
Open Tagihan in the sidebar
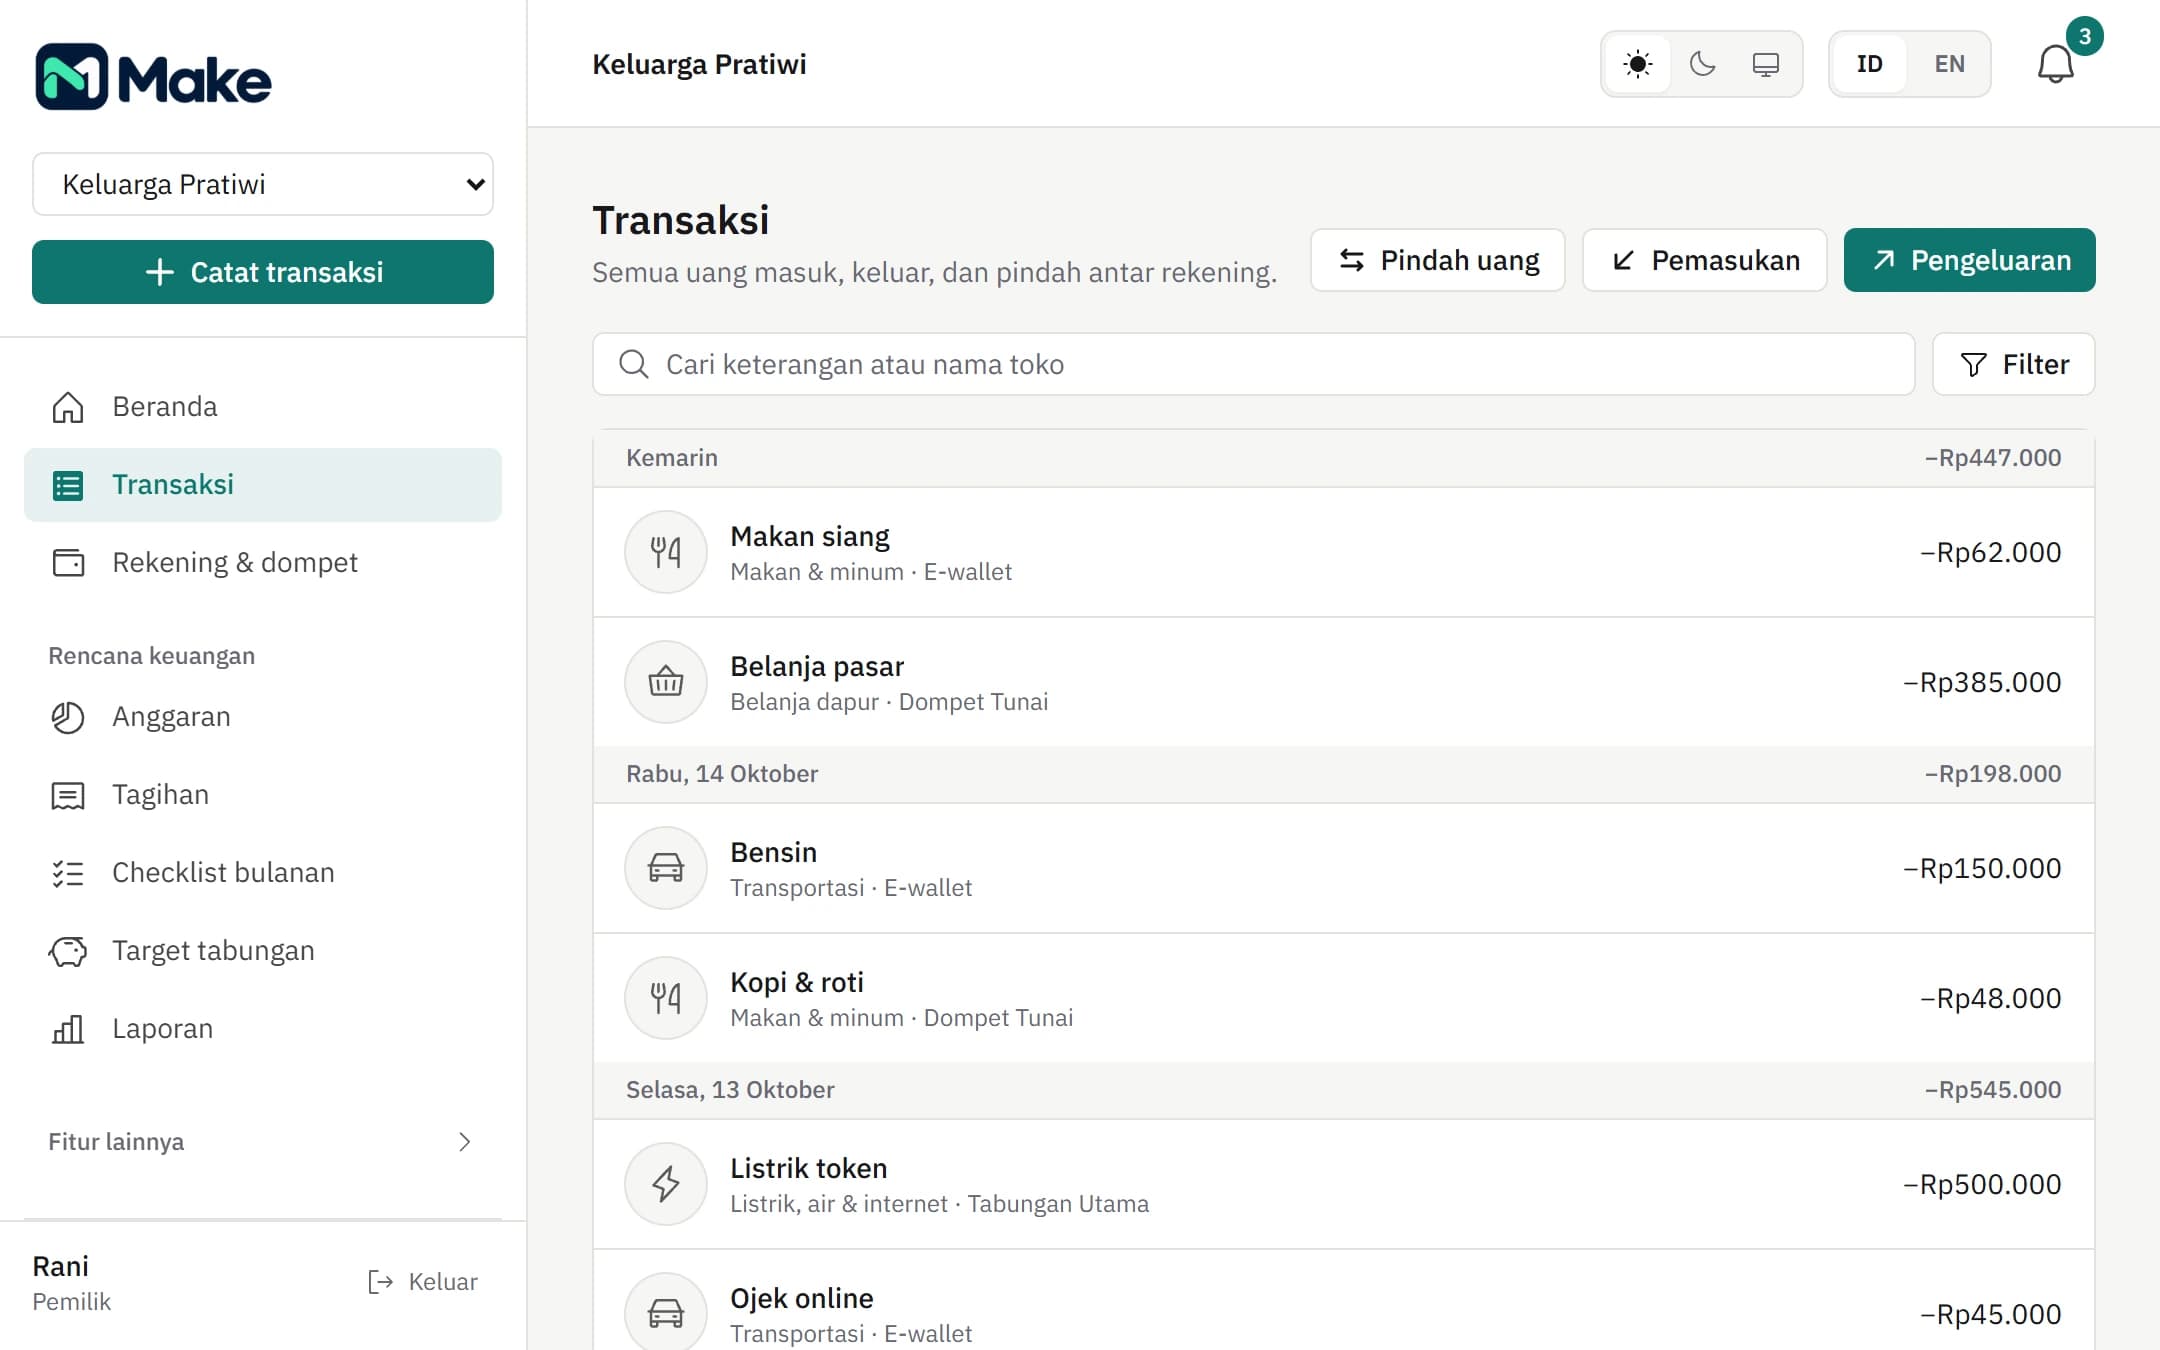point(263,795)
